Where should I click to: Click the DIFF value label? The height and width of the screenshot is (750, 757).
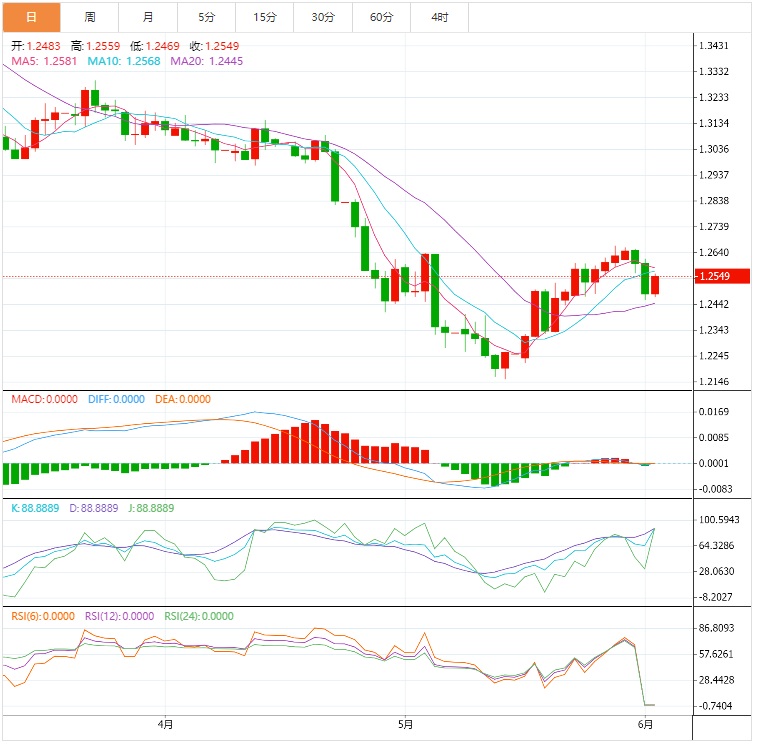[116, 399]
